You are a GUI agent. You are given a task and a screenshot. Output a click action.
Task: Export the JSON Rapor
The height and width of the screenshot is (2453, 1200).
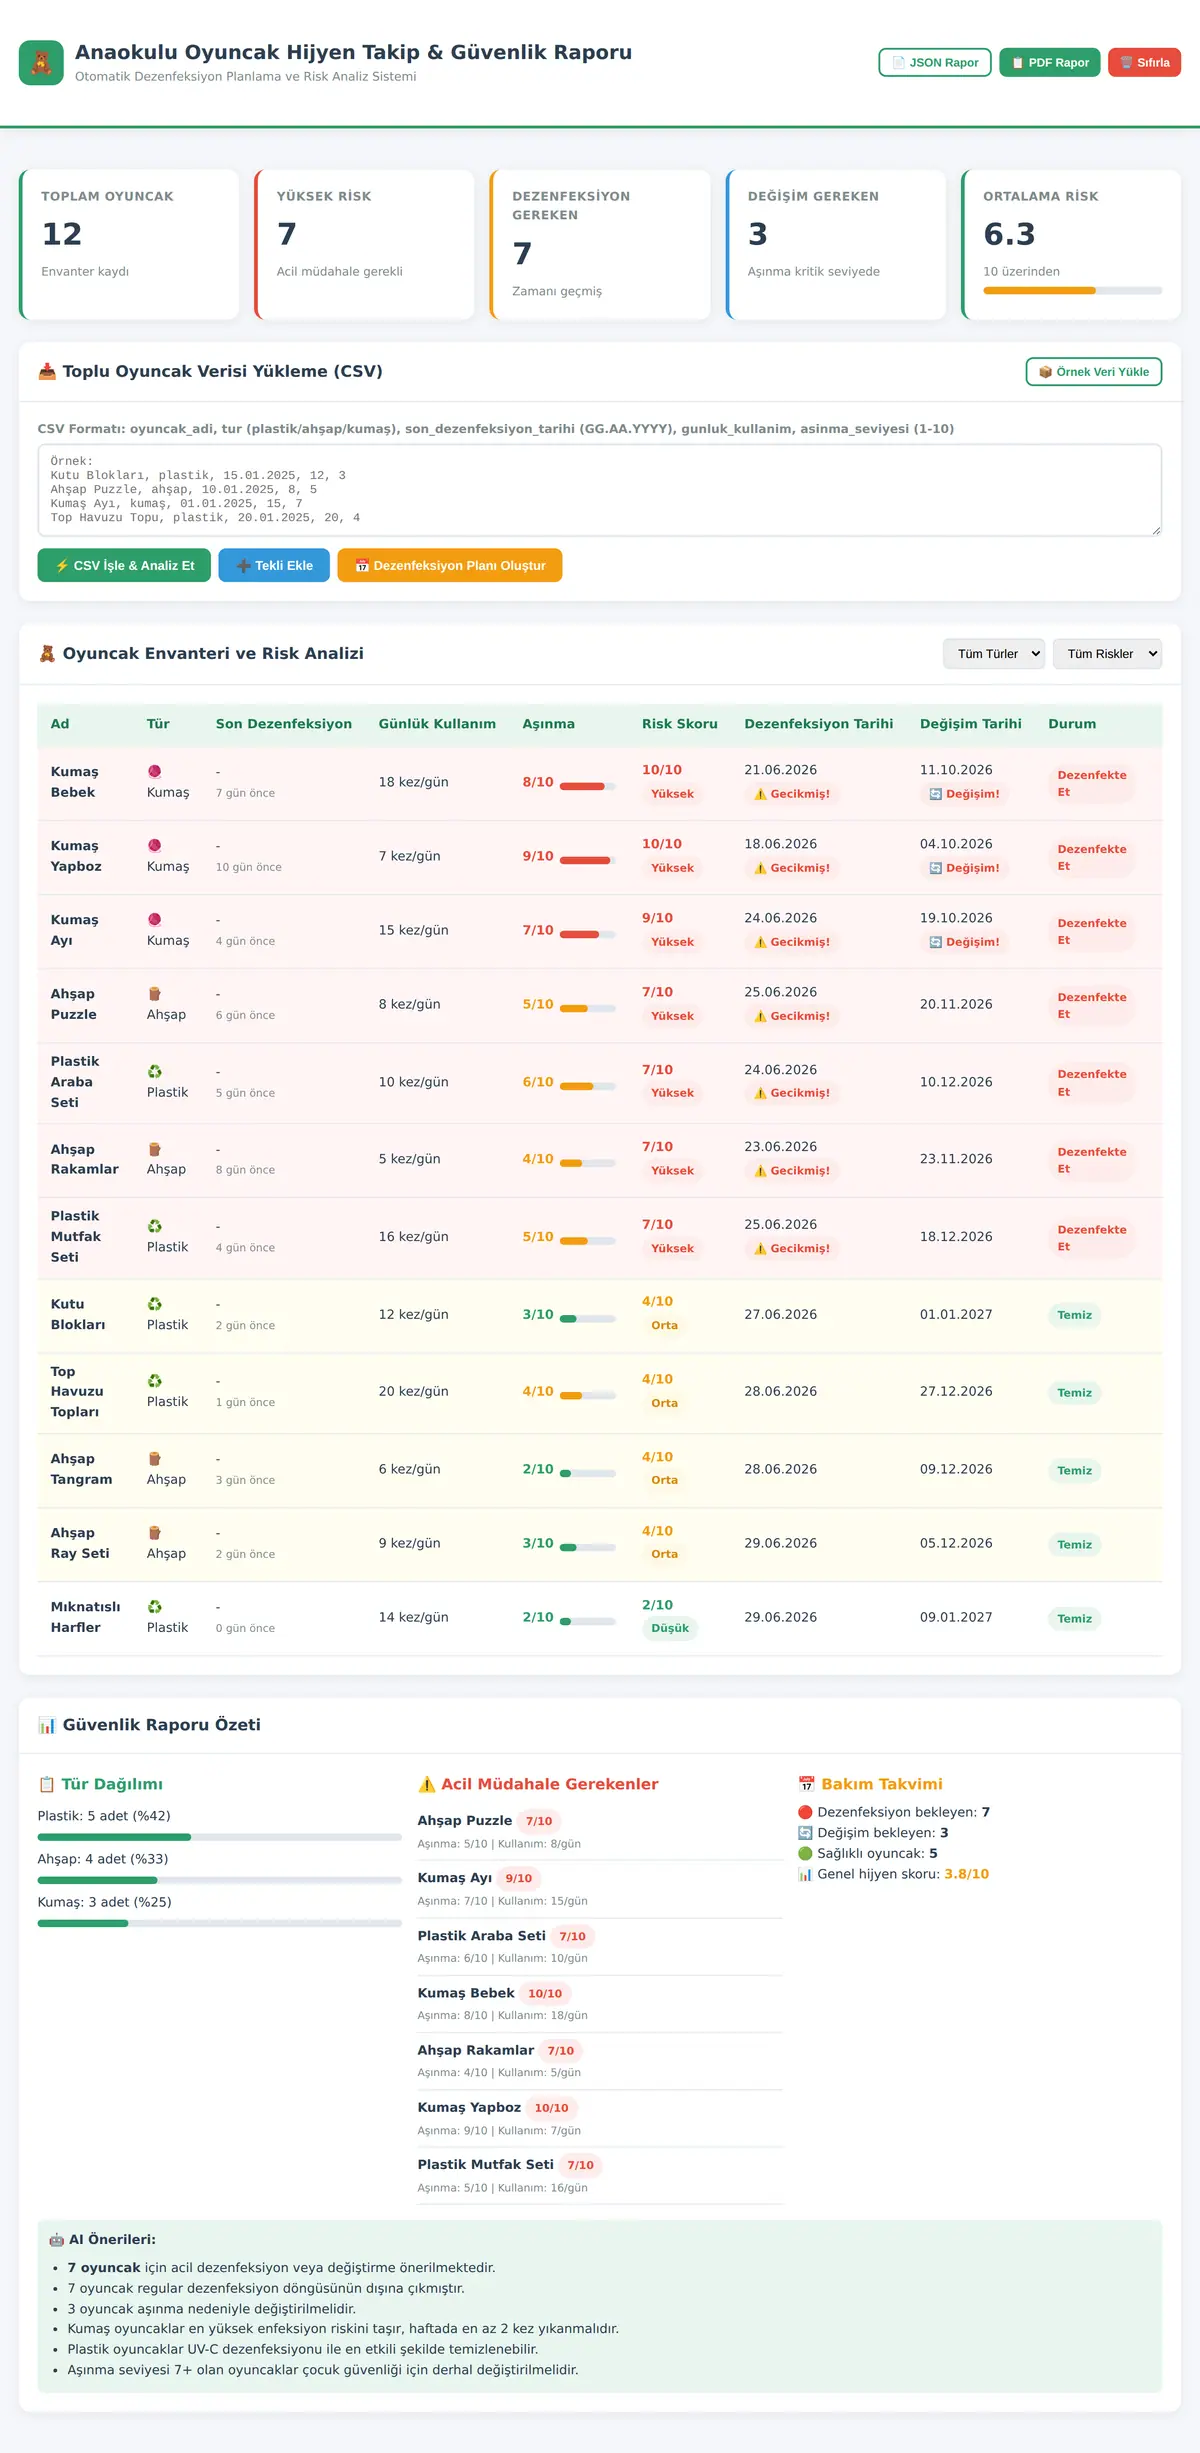click(x=935, y=62)
